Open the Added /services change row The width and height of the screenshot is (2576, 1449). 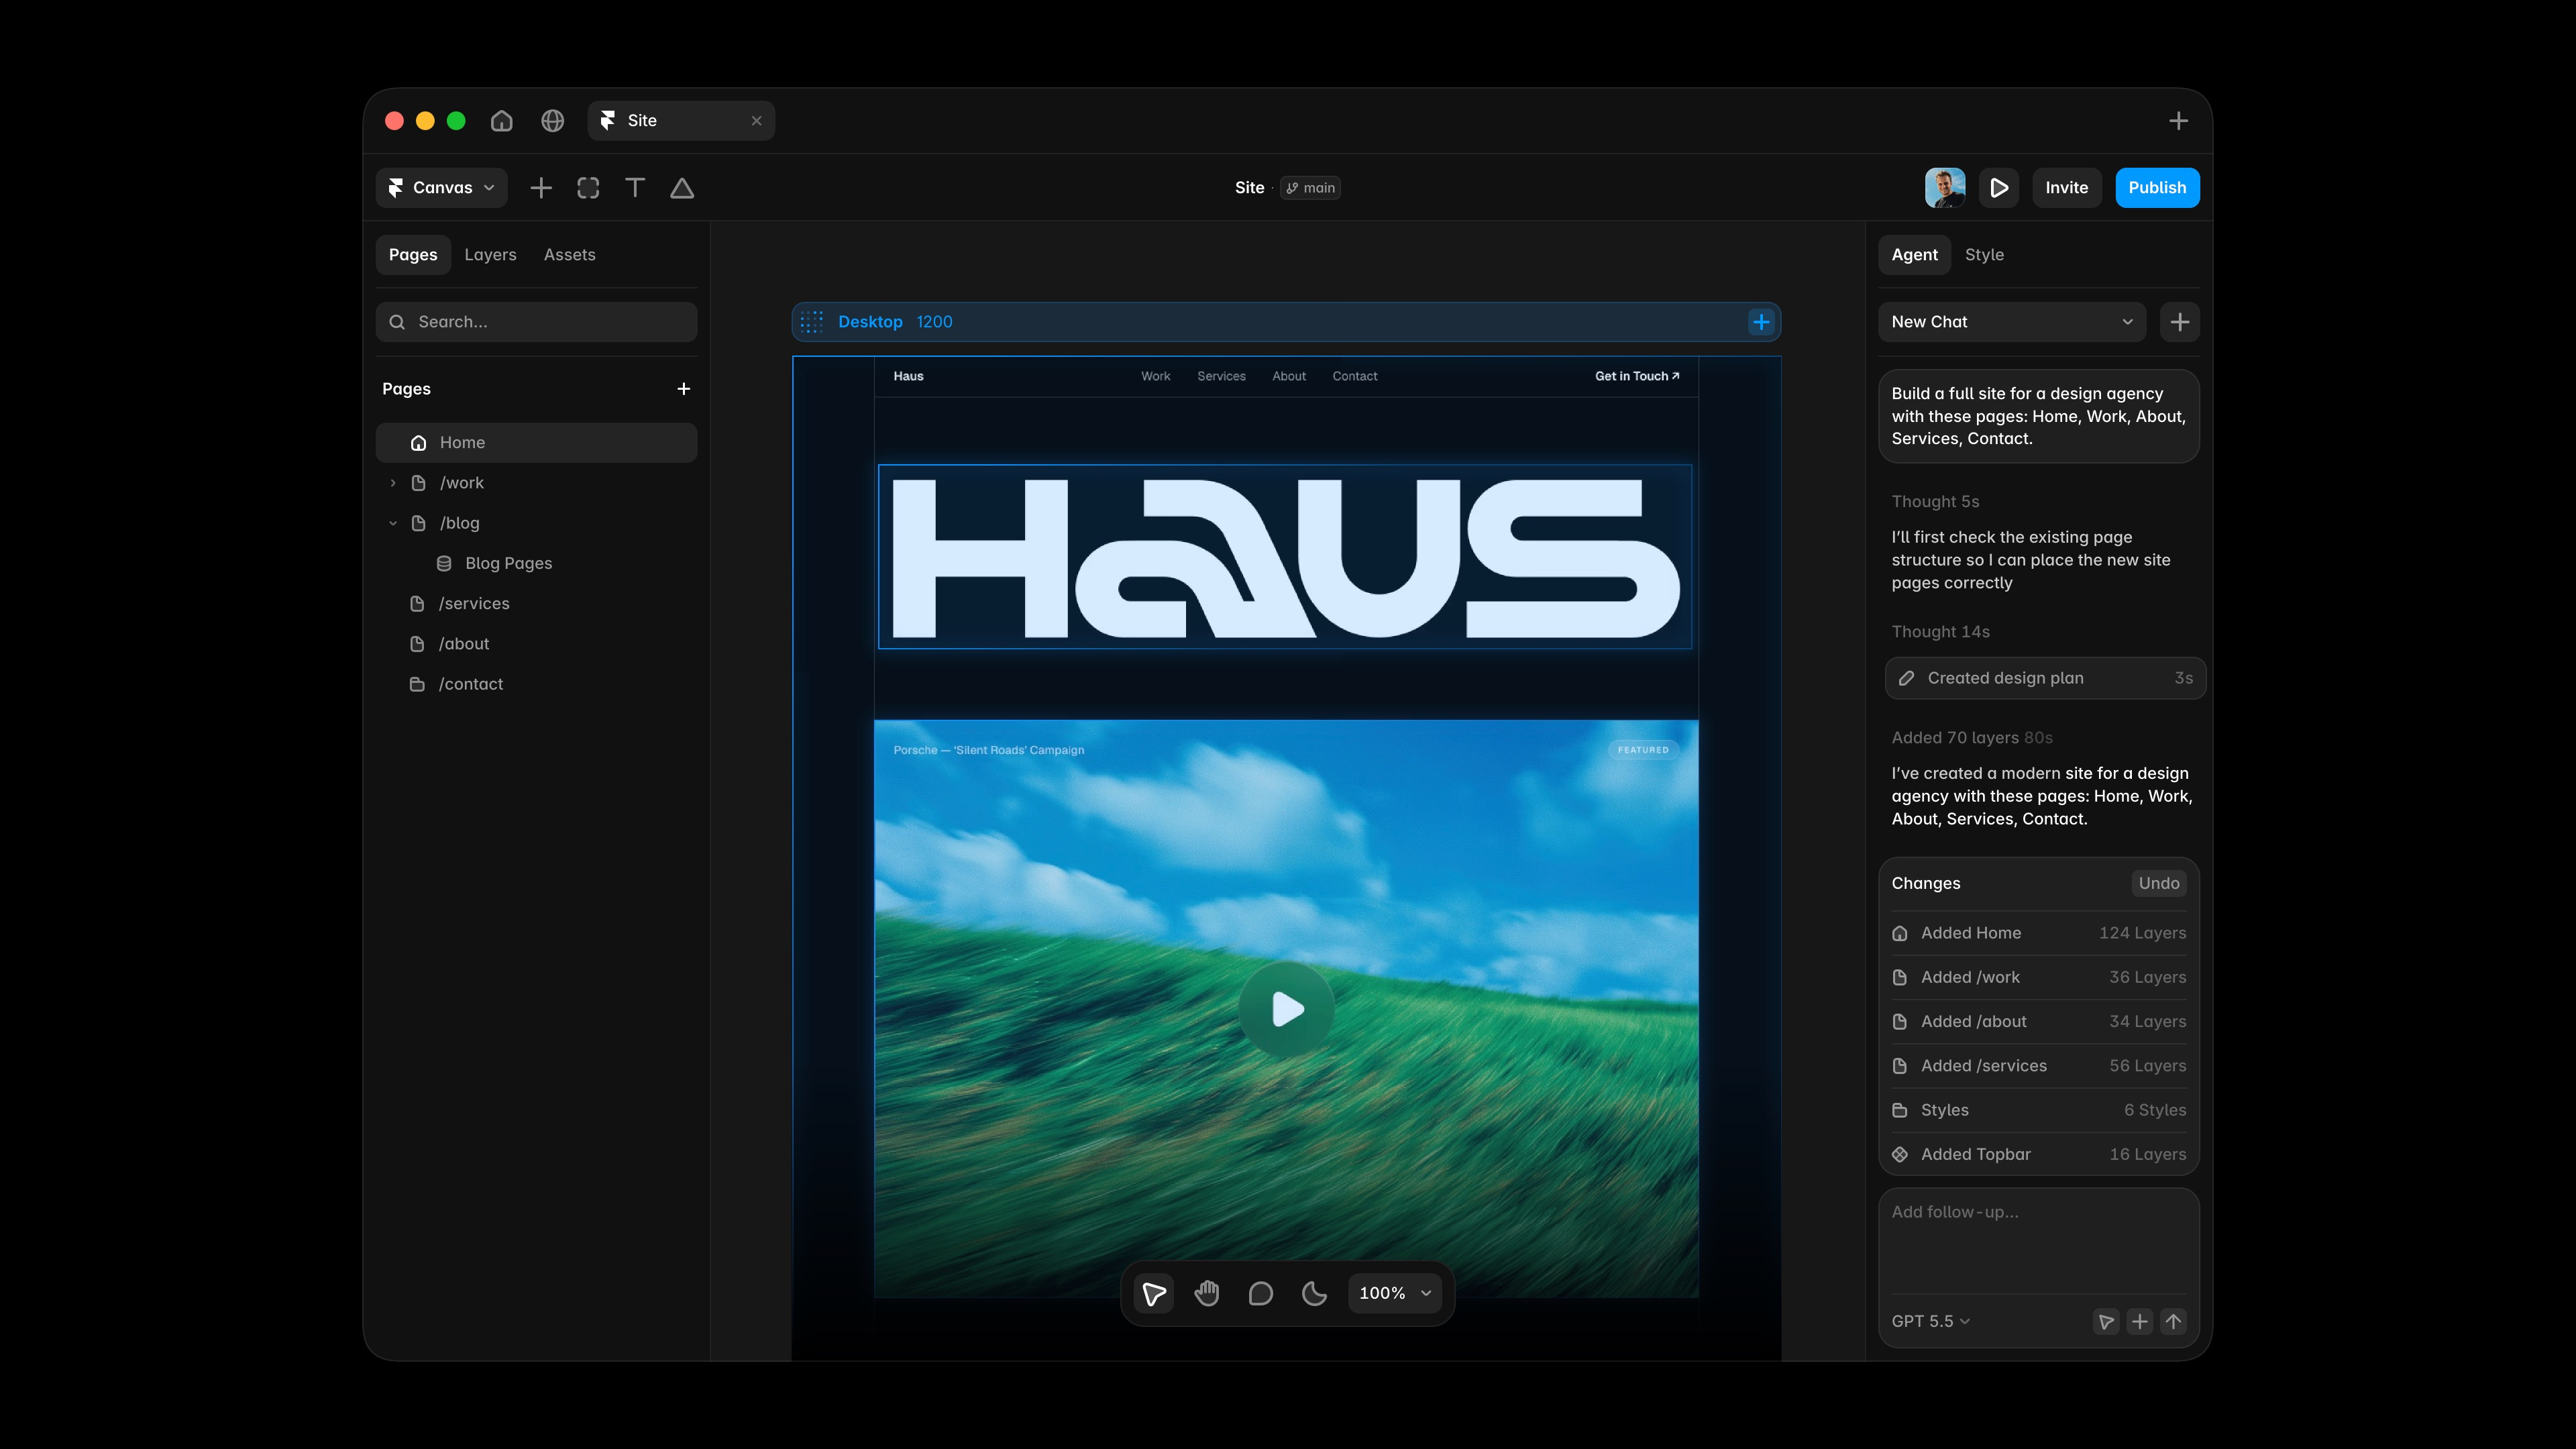[2039, 1066]
